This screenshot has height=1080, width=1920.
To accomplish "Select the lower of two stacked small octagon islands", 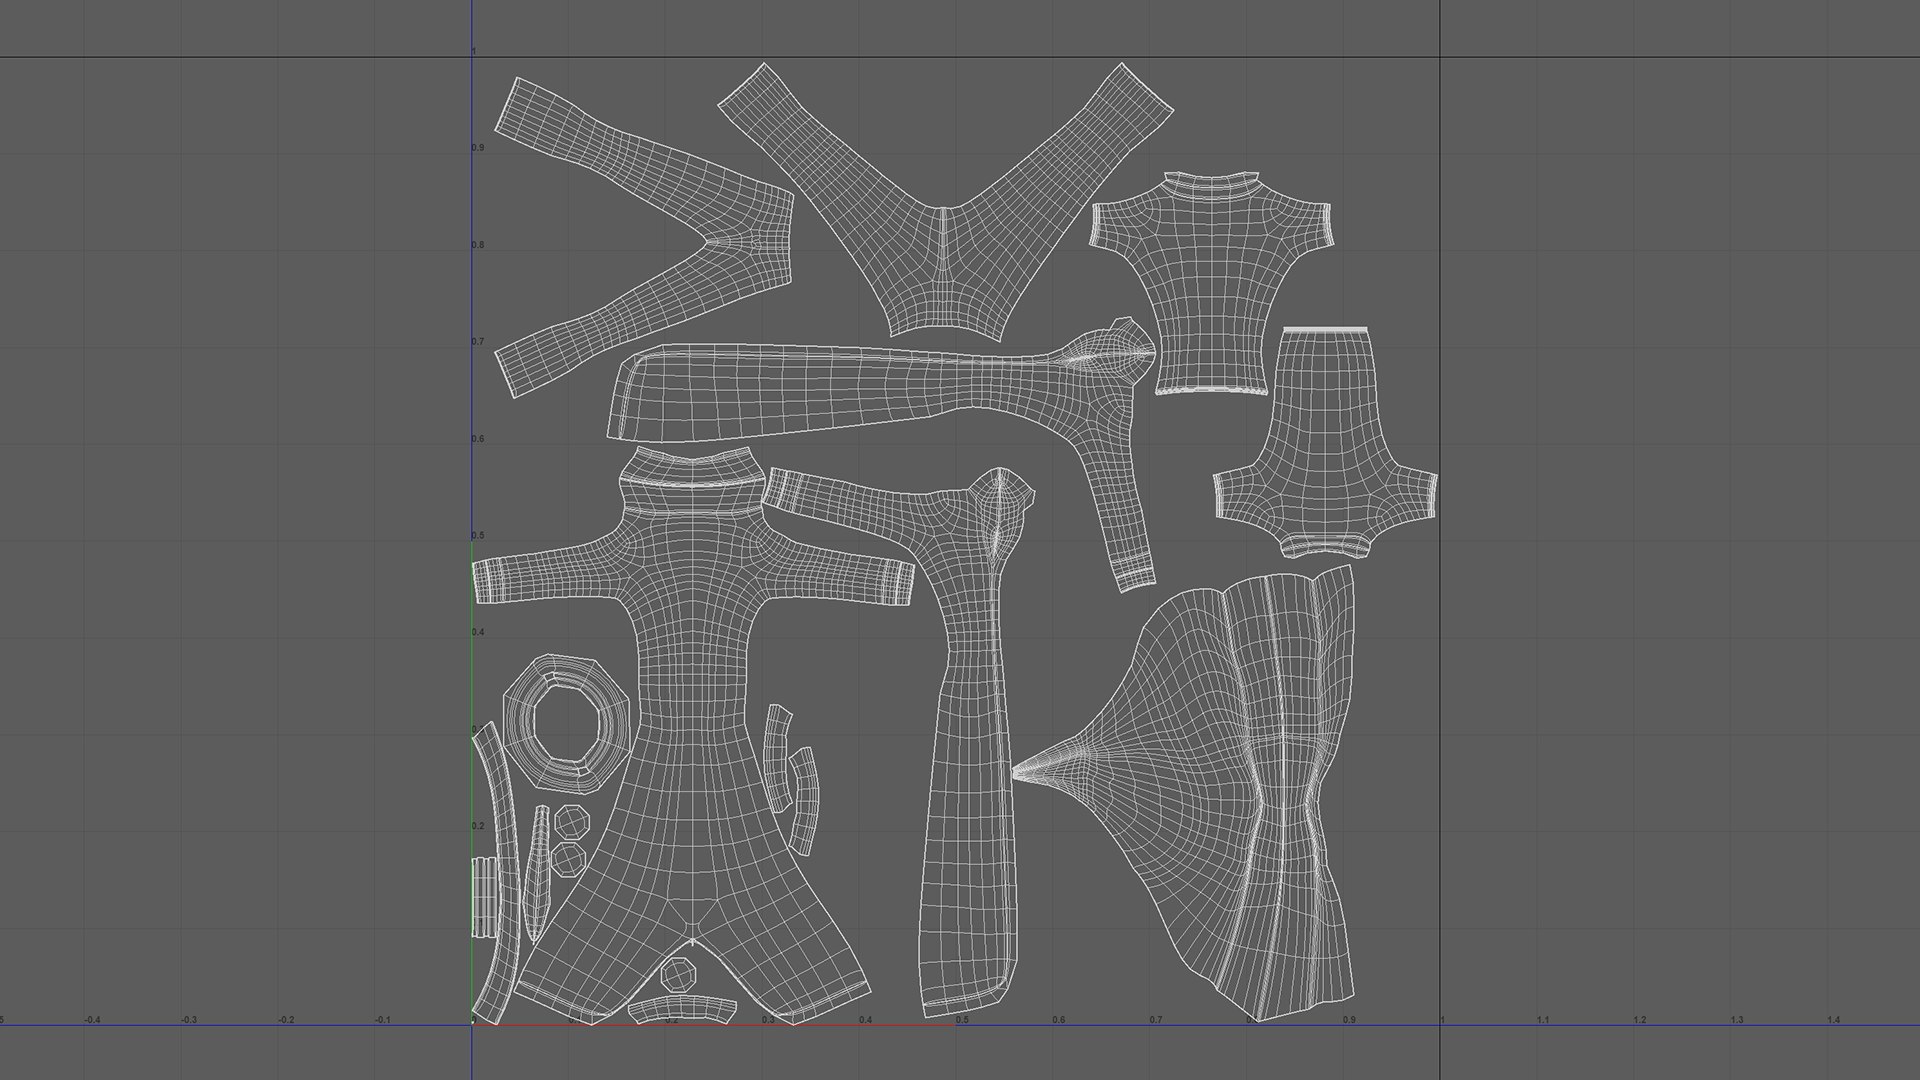I will click(569, 860).
